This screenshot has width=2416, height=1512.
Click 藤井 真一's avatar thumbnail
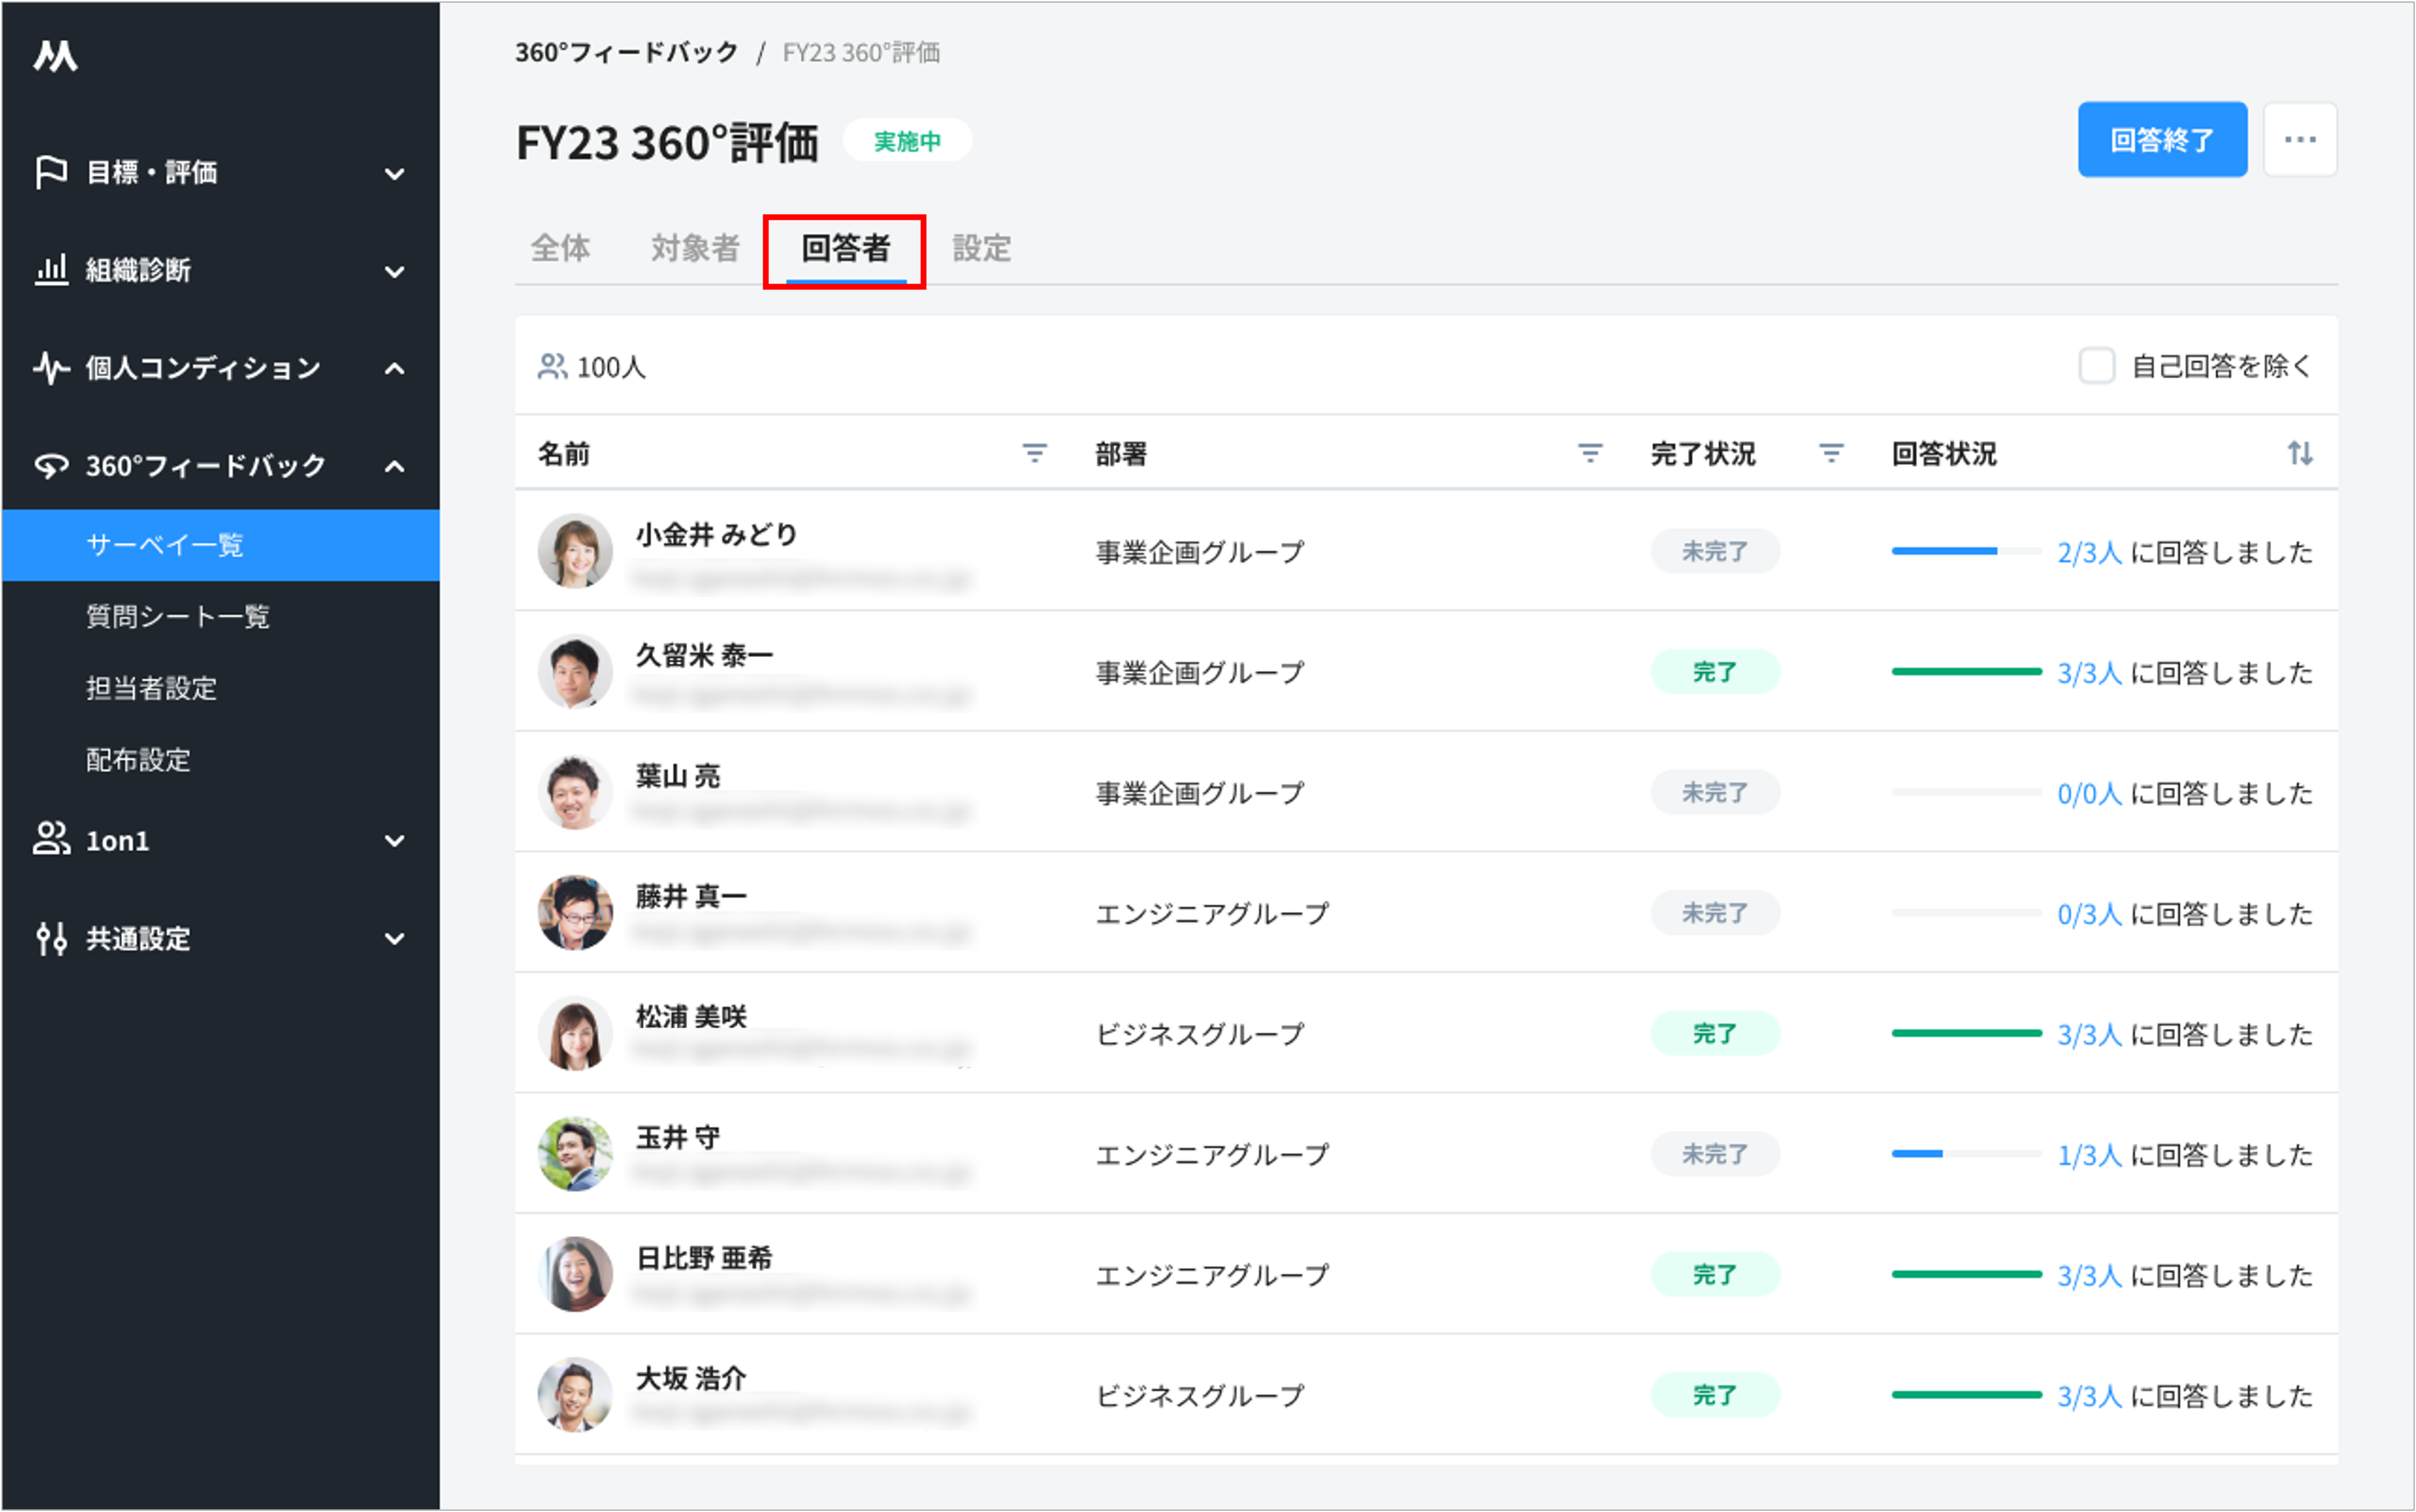(x=575, y=912)
